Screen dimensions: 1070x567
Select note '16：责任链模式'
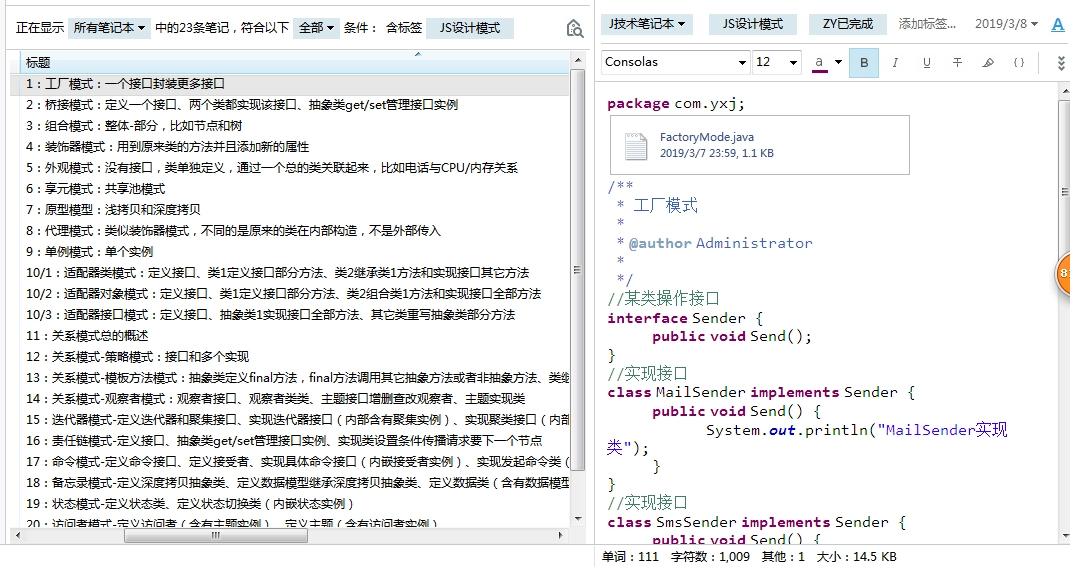289,441
